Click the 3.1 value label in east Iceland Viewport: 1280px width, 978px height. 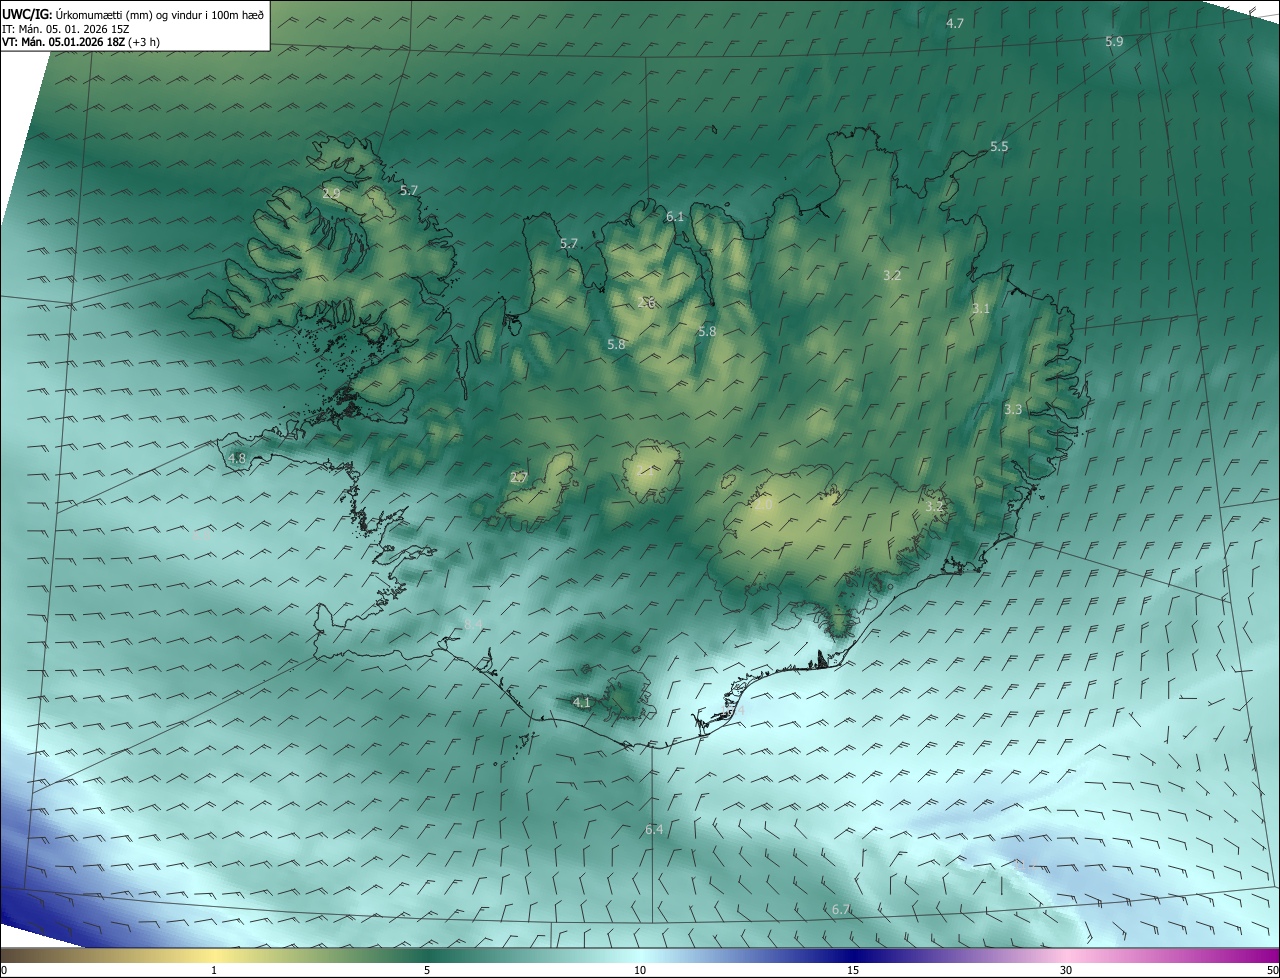pyautogui.click(x=980, y=308)
